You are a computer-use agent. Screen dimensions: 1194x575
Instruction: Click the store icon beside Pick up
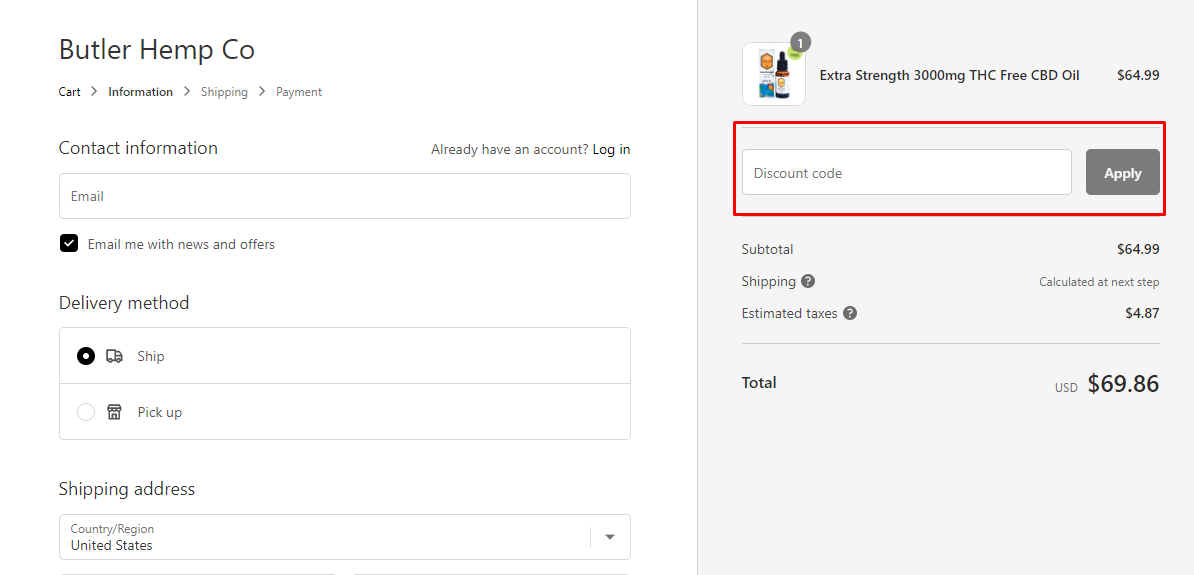[x=114, y=412]
